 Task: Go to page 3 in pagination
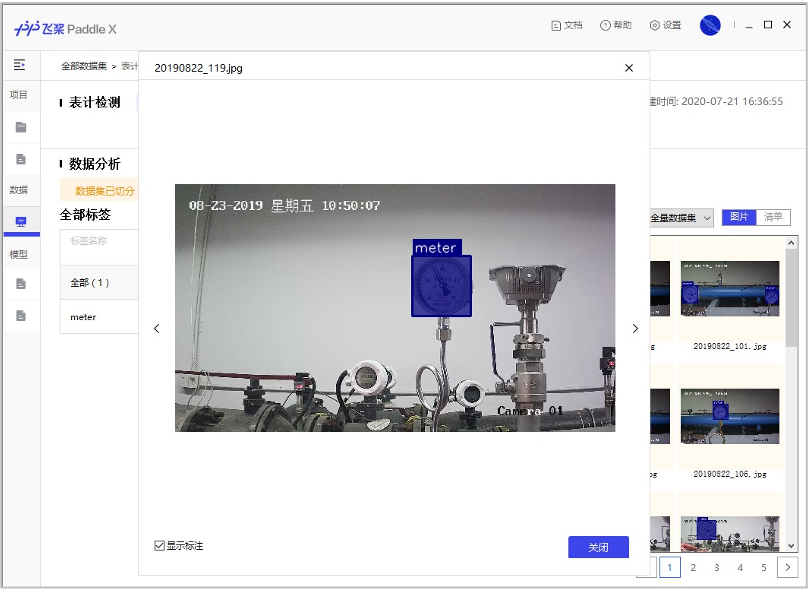pos(717,567)
